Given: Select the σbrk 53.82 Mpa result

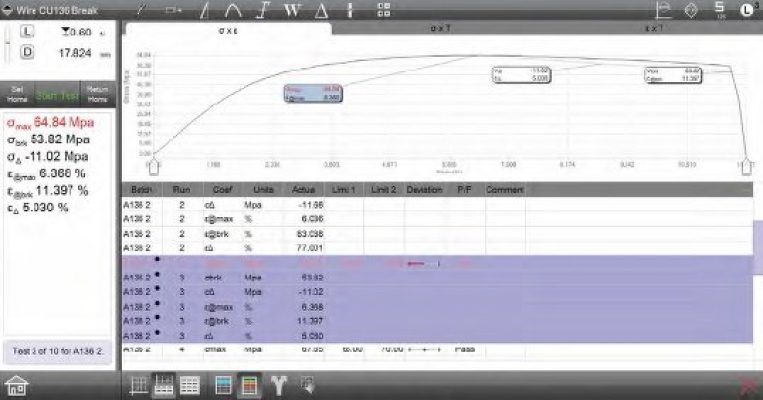Looking at the screenshot, I should (48, 140).
